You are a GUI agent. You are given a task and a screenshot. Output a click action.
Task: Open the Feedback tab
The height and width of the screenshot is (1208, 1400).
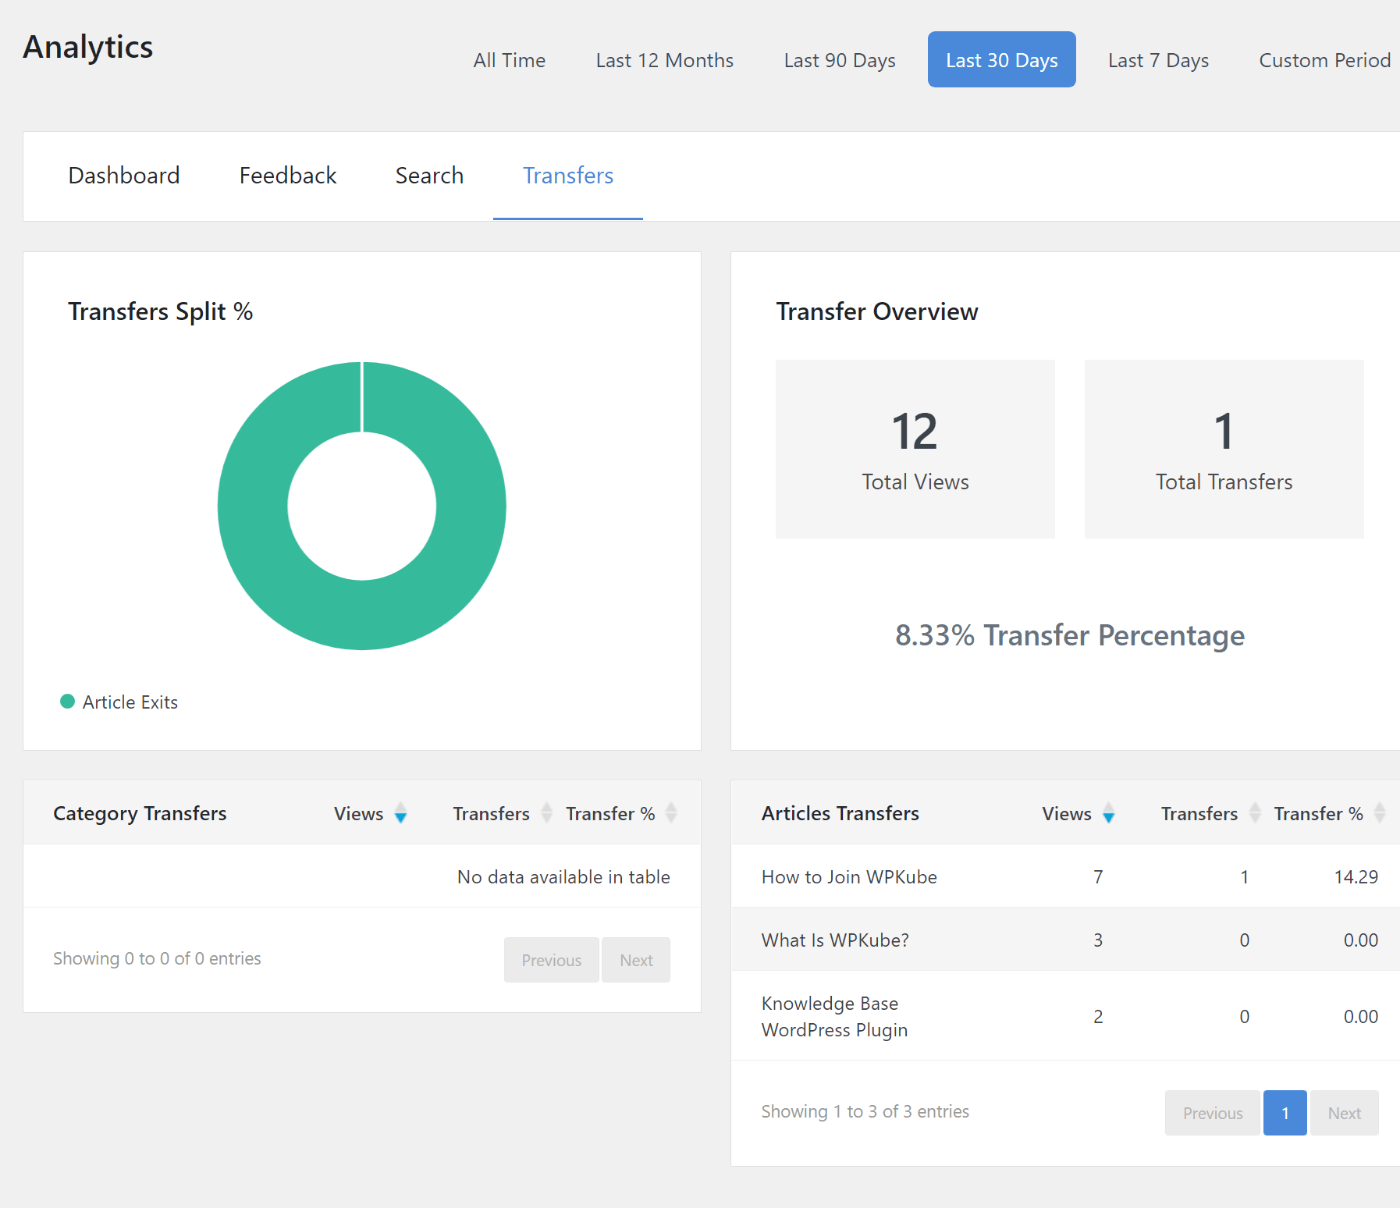pos(288,176)
